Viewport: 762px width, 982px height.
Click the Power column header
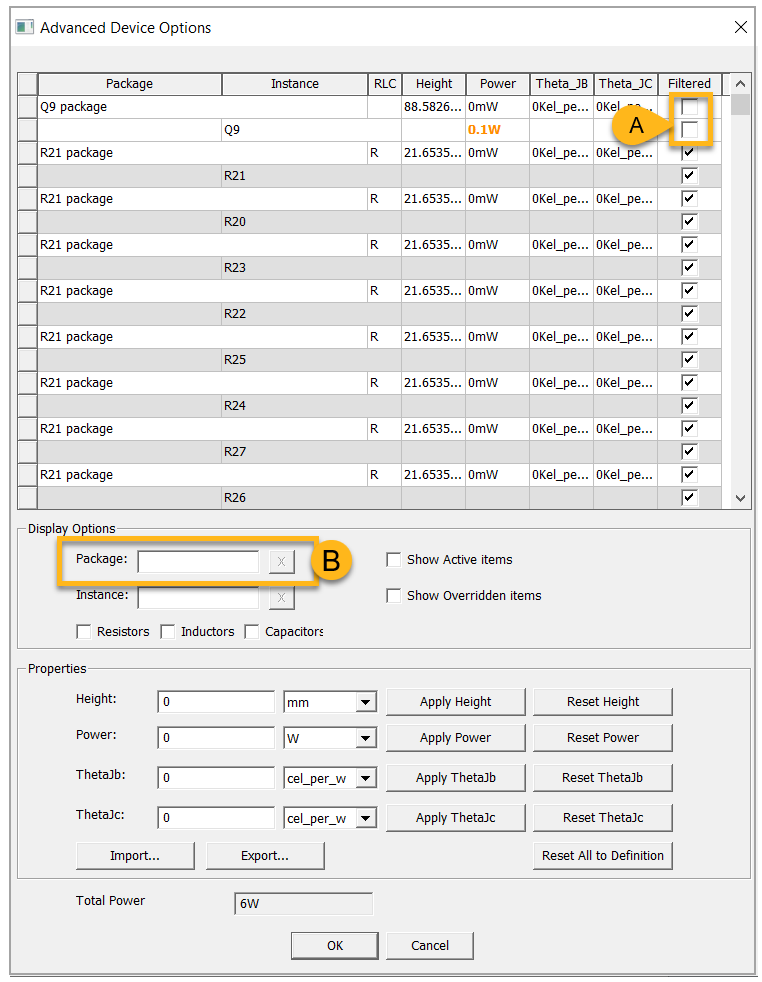coord(497,84)
